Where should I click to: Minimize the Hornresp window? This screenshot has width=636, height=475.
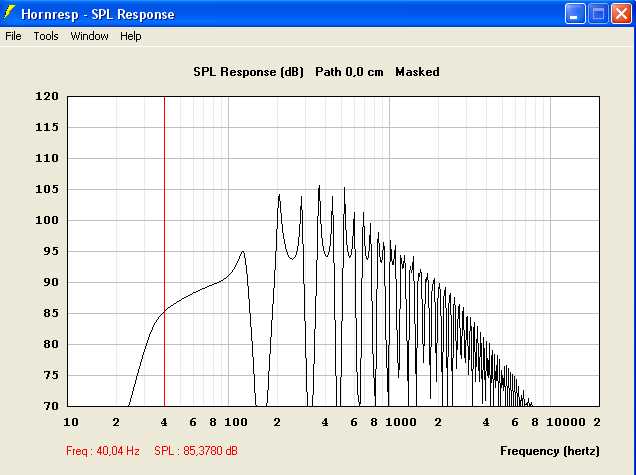(x=575, y=14)
